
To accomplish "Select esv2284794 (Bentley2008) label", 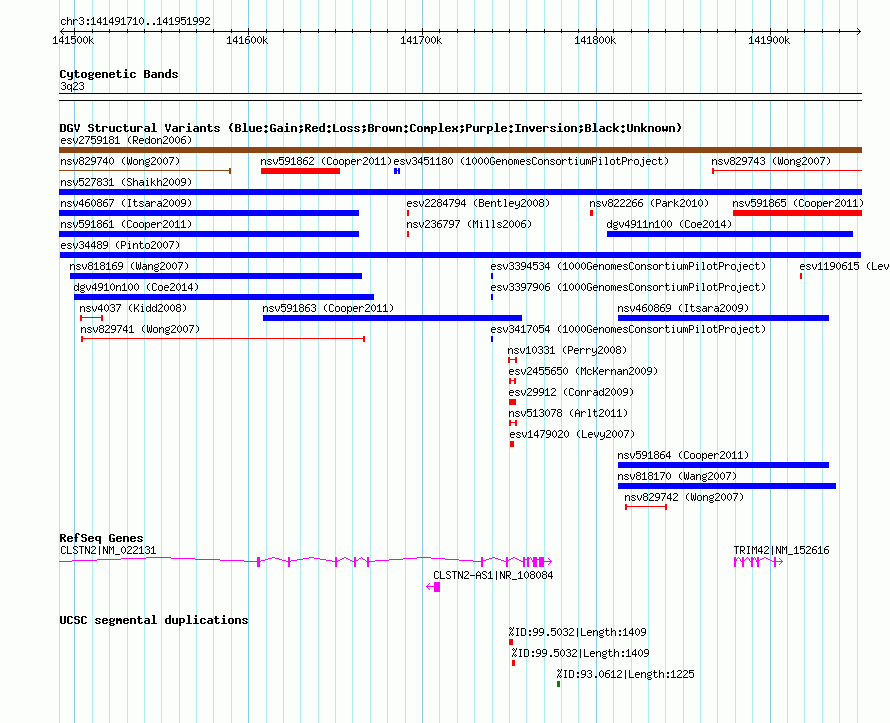I will pos(478,203).
